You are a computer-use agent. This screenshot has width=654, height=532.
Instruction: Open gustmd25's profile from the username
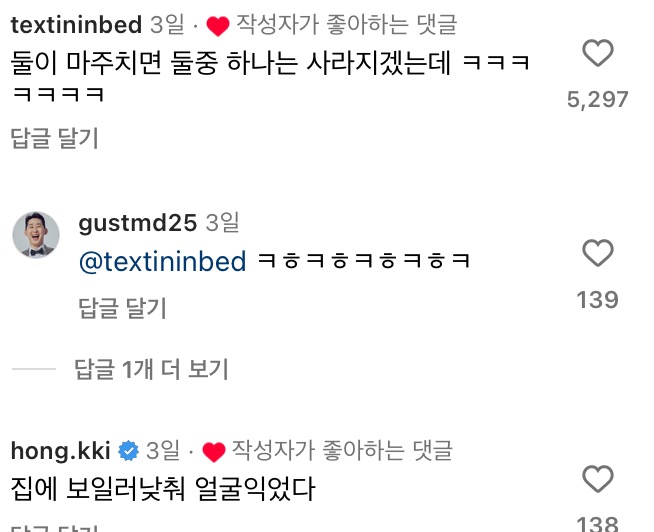click(137, 223)
